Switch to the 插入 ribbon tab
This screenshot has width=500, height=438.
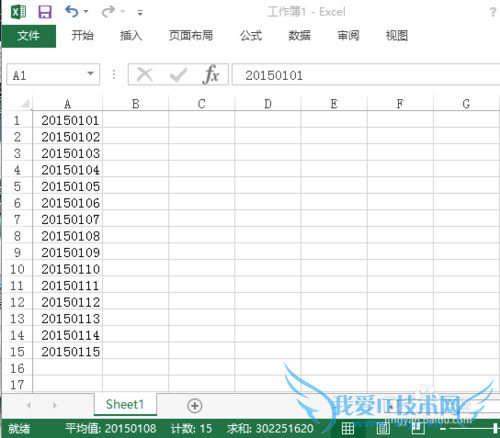[131, 35]
